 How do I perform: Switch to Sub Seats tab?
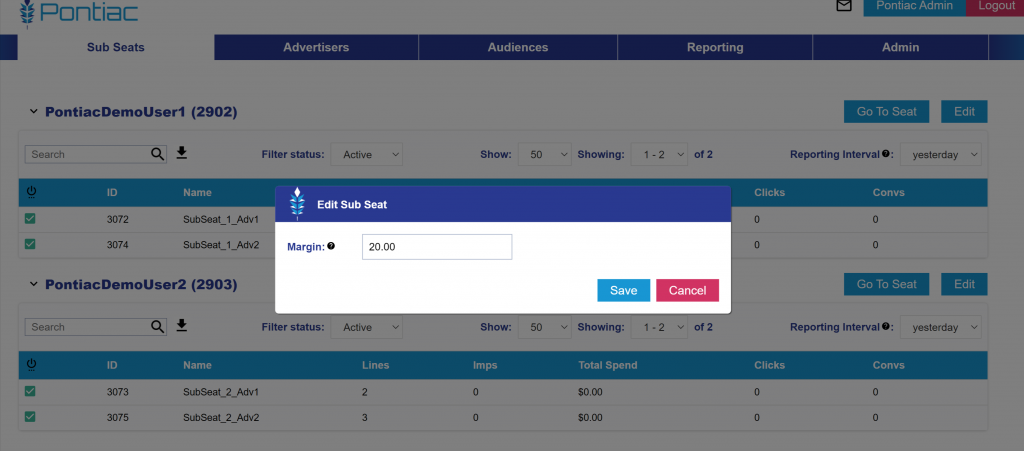pos(116,47)
